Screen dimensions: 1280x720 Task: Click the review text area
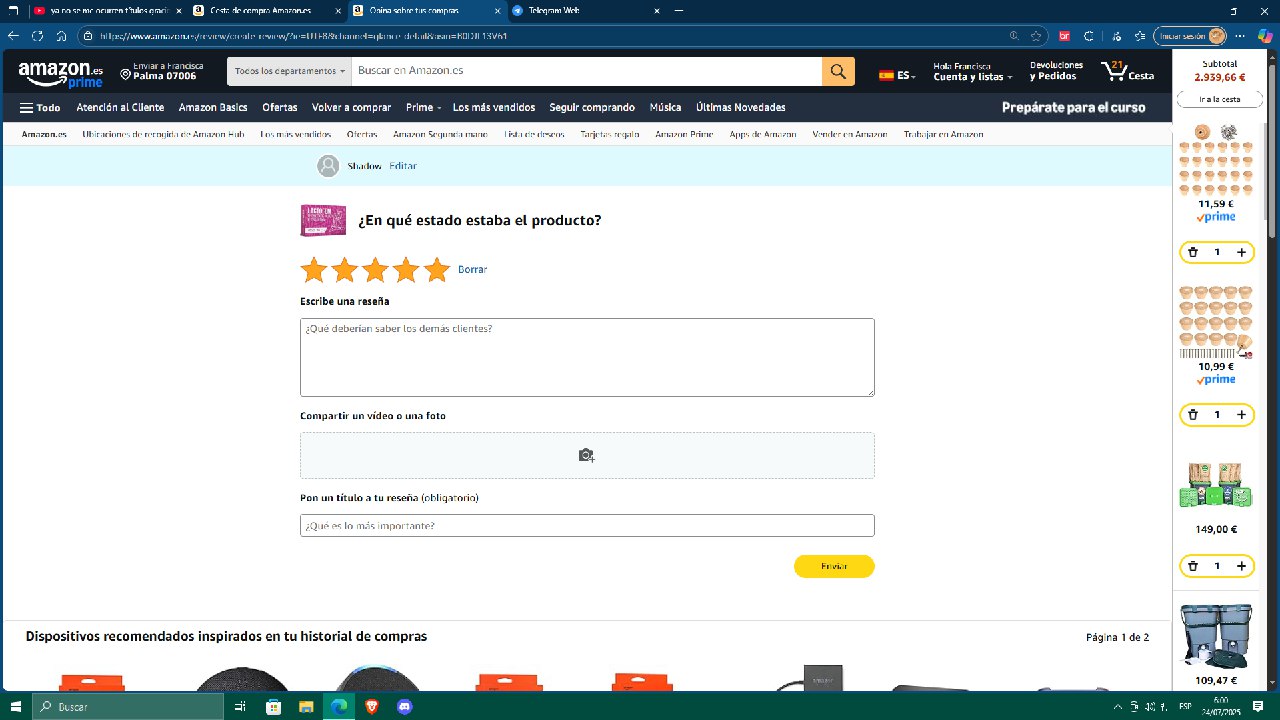pos(587,357)
